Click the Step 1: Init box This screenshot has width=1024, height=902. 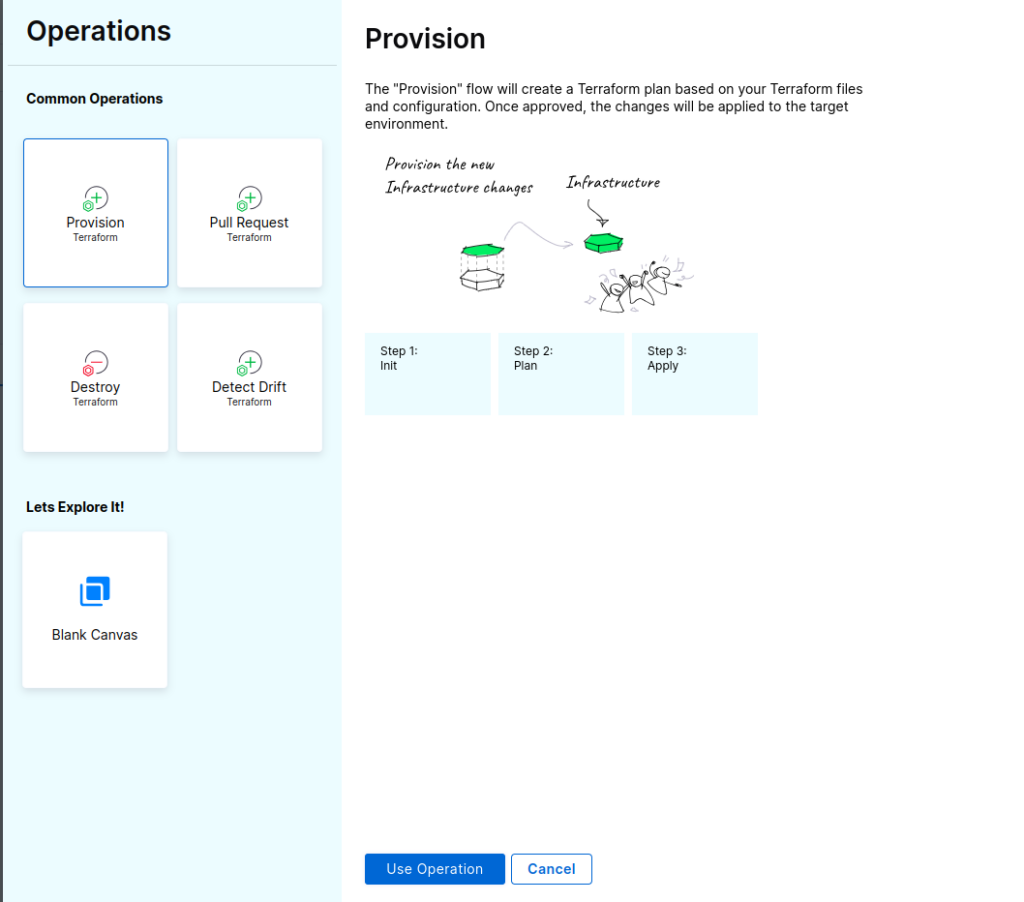[x=427, y=373]
